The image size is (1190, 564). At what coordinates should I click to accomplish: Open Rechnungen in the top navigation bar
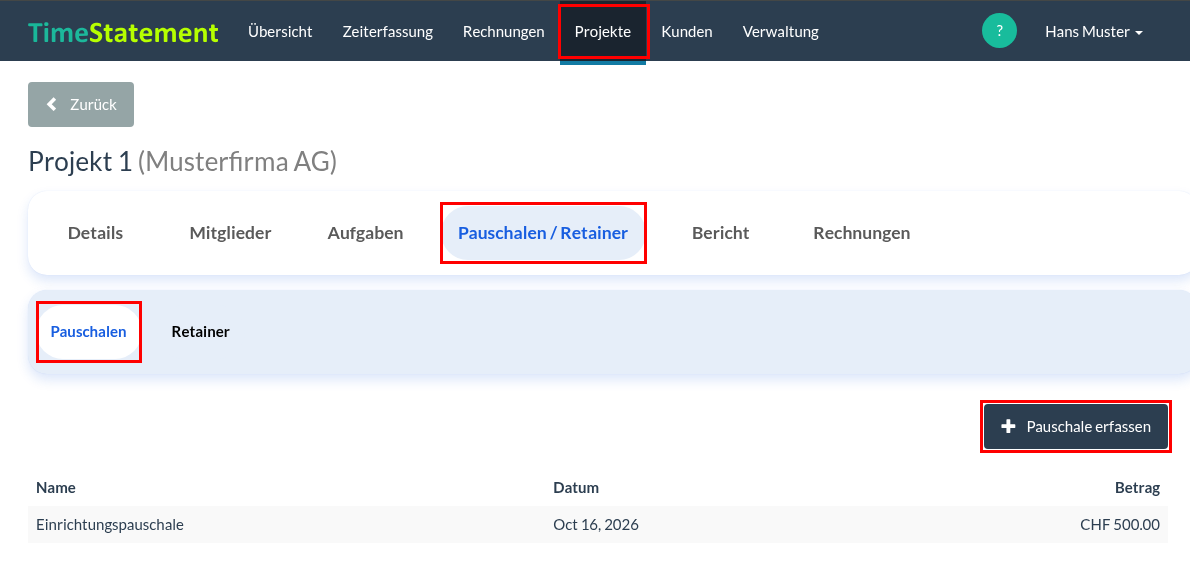(504, 32)
